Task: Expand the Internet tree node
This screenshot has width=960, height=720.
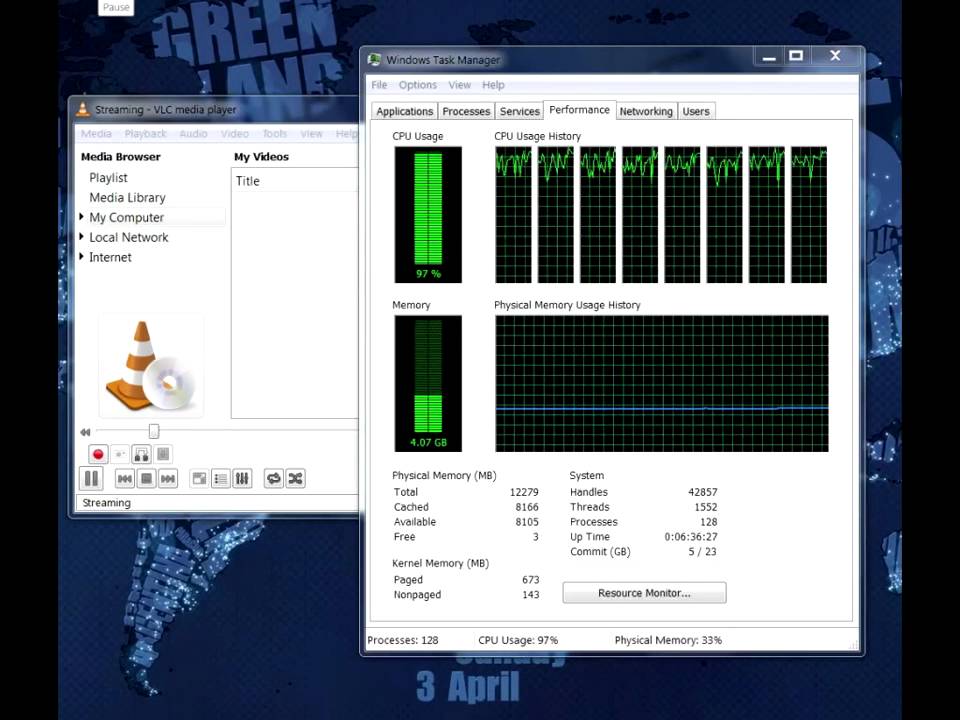Action: pyautogui.click(x=81, y=257)
